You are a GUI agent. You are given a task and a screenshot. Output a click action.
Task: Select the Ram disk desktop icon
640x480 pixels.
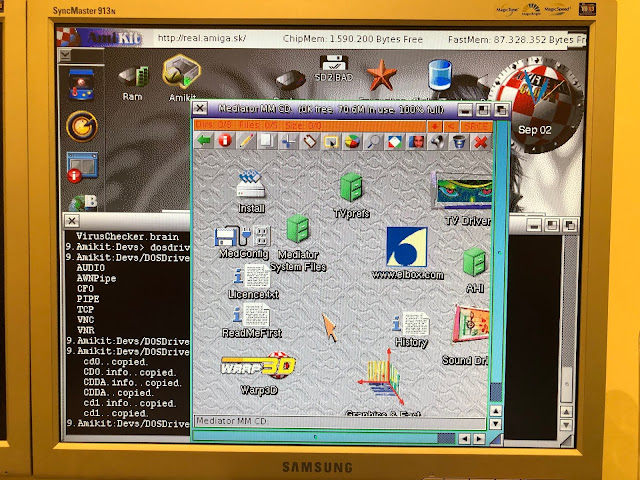[133, 84]
